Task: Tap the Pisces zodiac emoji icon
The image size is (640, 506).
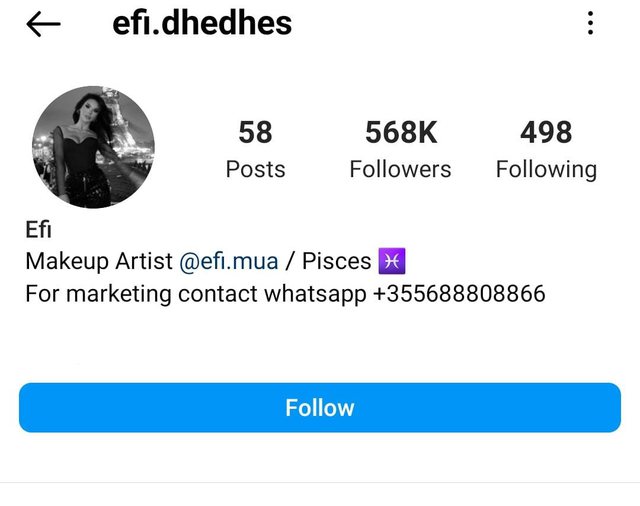Action: pyautogui.click(x=391, y=262)
